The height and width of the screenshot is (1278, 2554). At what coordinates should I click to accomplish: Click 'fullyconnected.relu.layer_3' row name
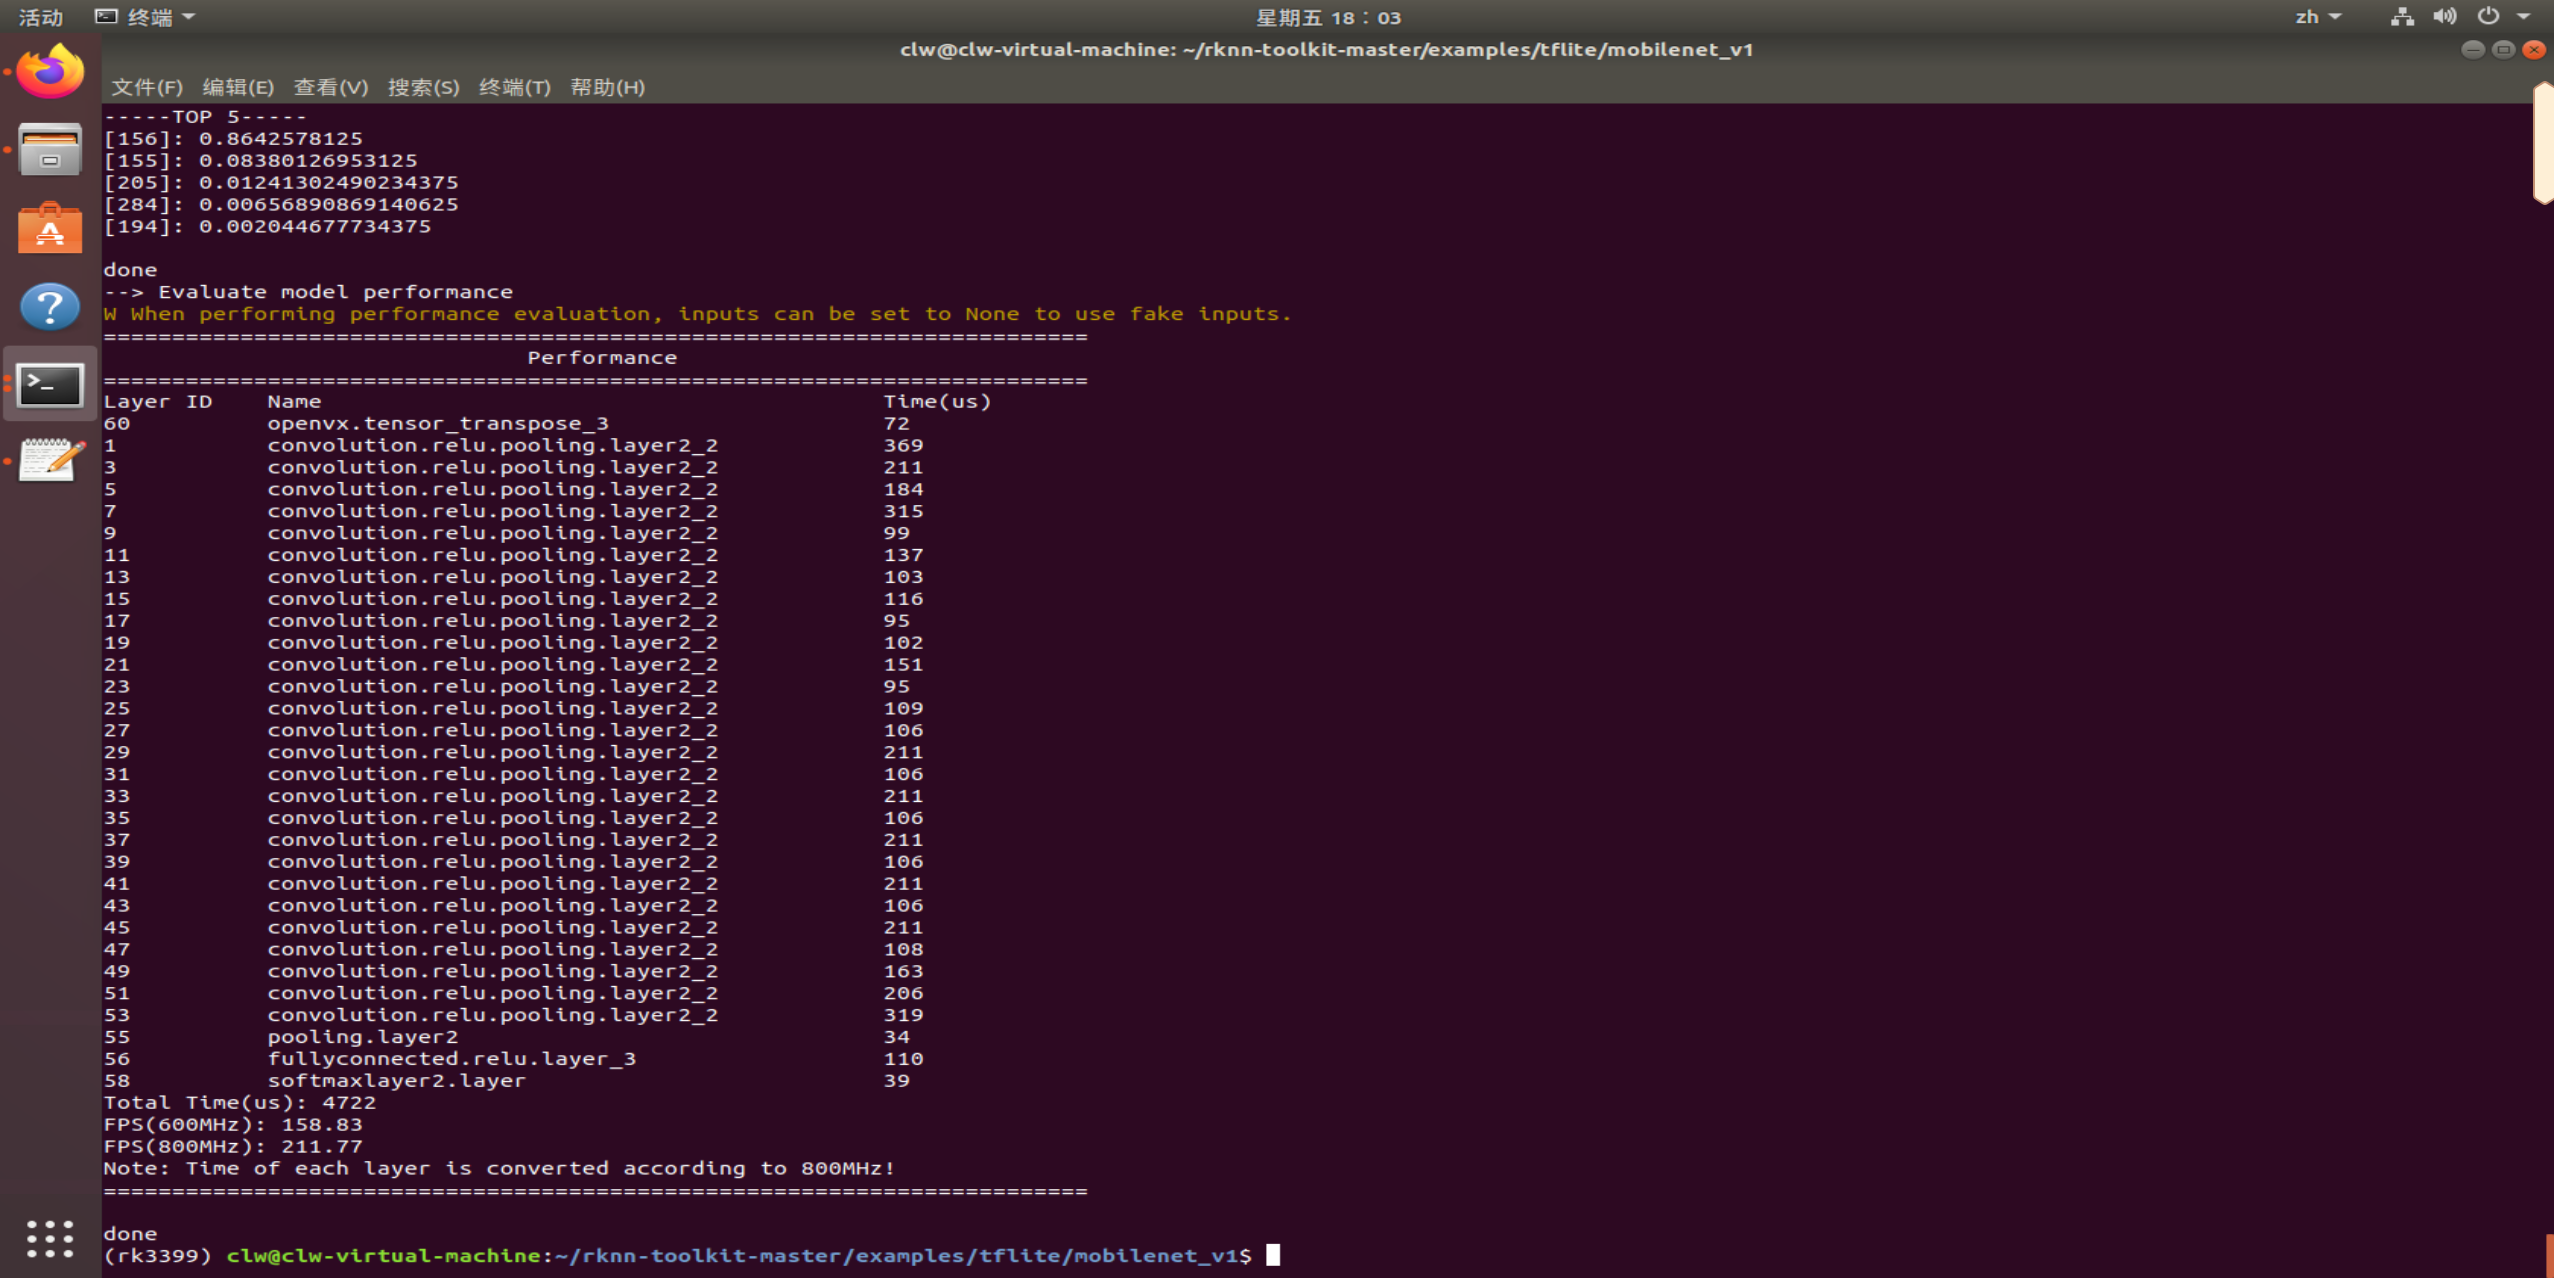point(452,1059)
